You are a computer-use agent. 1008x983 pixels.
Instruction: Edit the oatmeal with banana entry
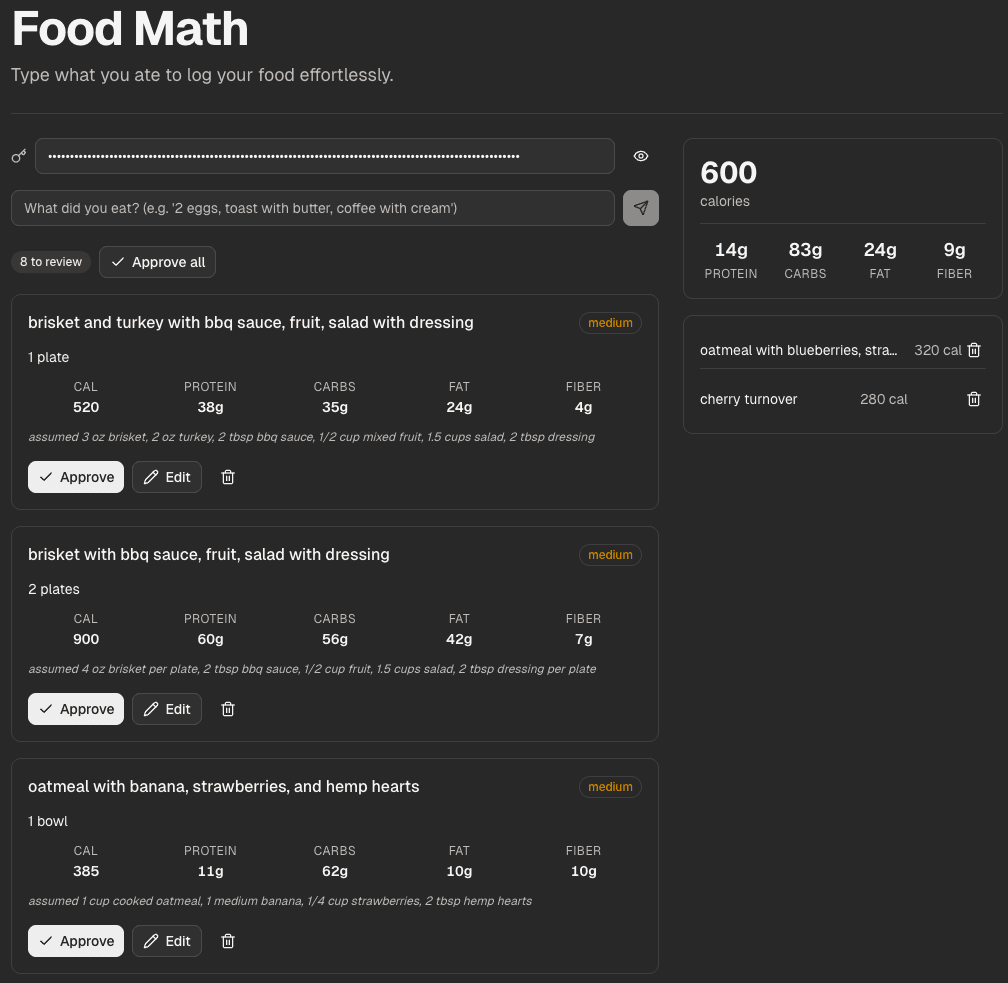pos(167,941)
